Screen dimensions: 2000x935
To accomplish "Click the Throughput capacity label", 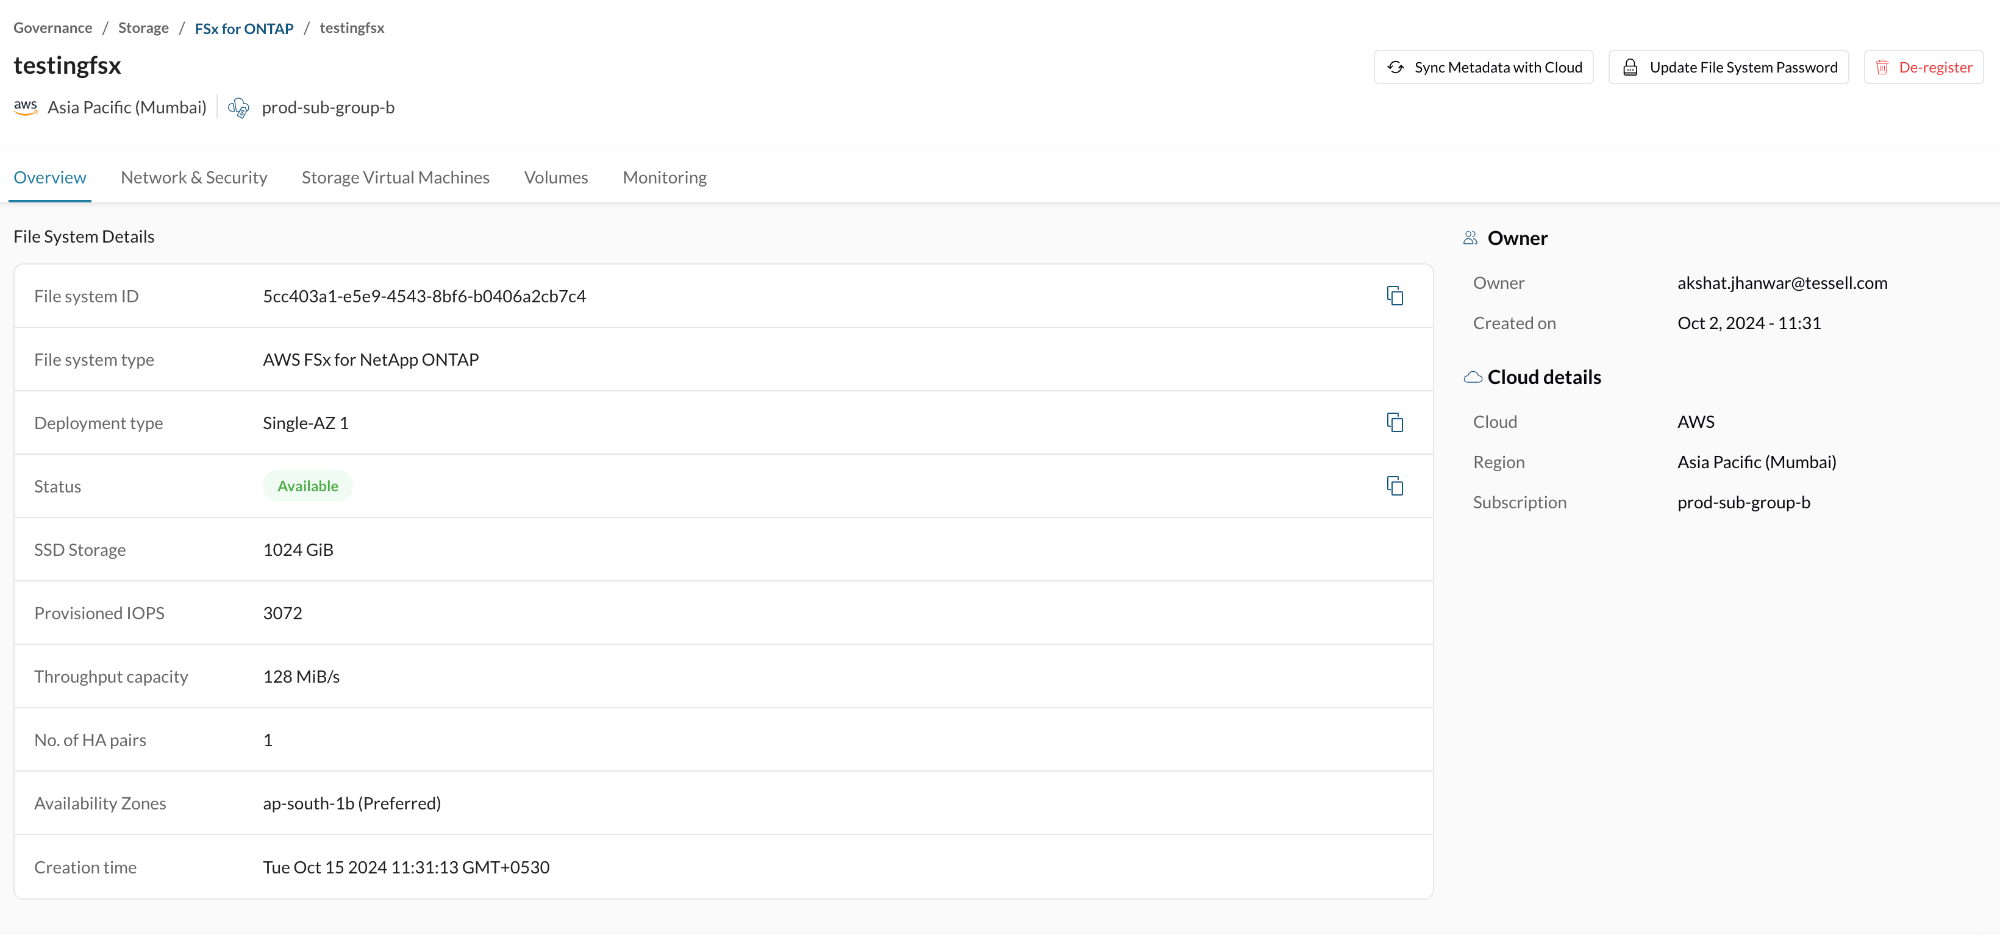I will [111, 677].
